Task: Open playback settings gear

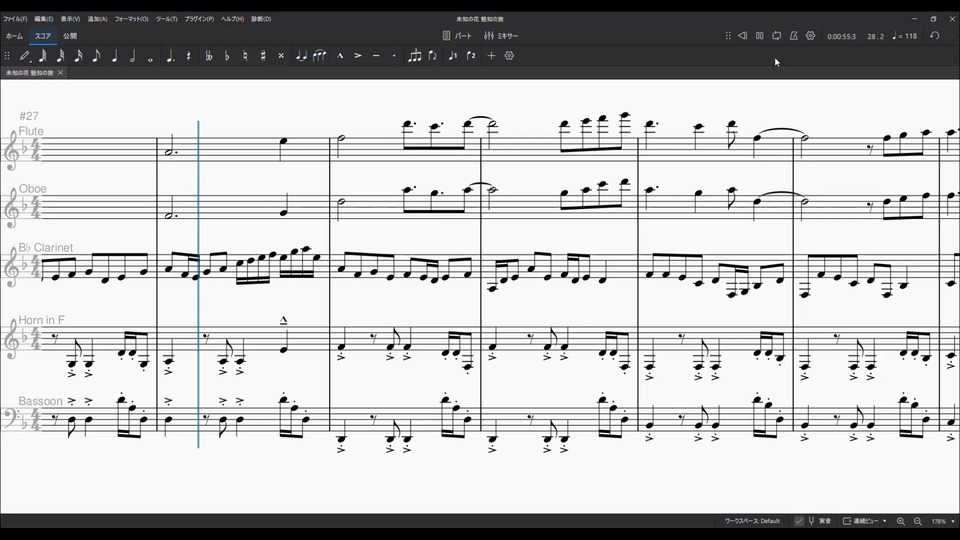Action: pos(811,36)
